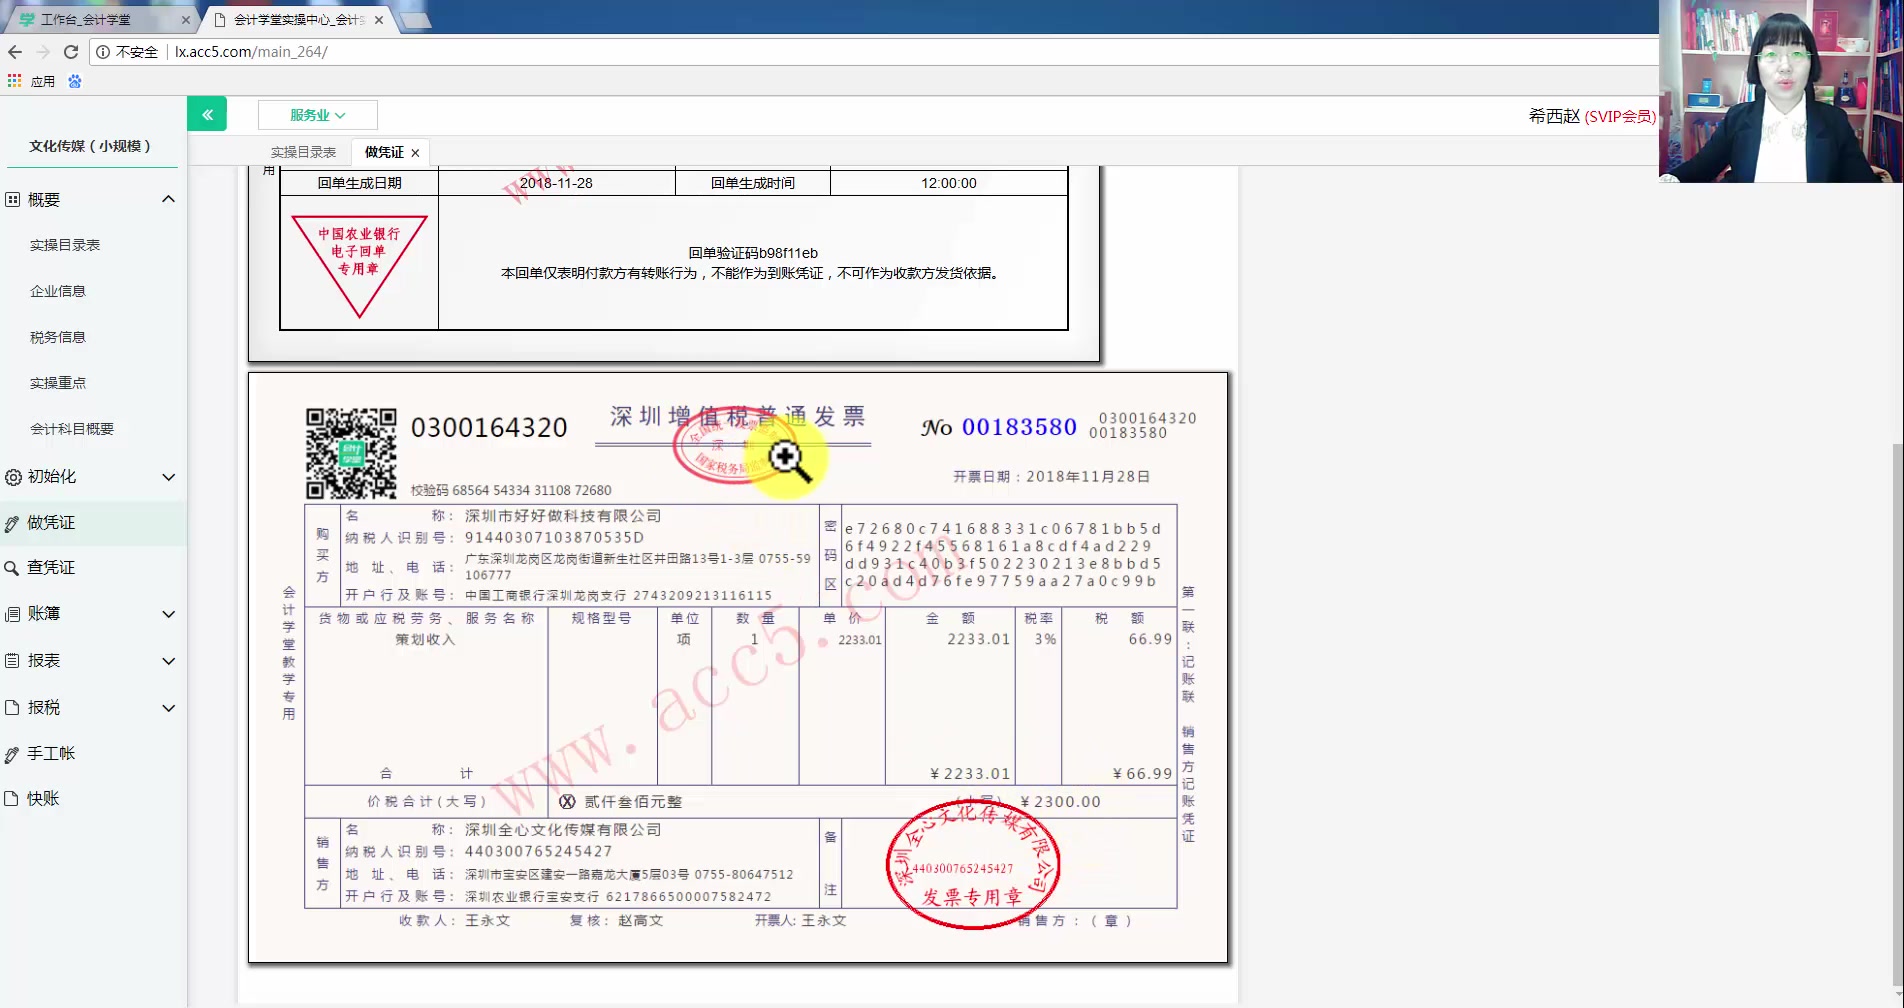Open the 报税 tax filing icon
This screenshot has width=1904, height=1008.
10,707
